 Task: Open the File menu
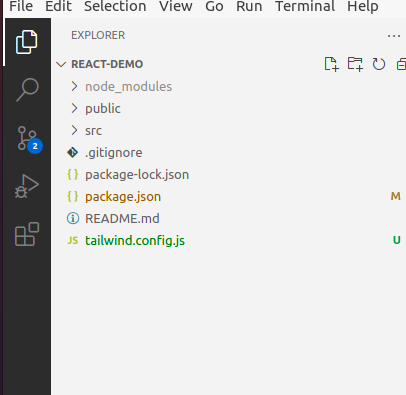point(21,6)
